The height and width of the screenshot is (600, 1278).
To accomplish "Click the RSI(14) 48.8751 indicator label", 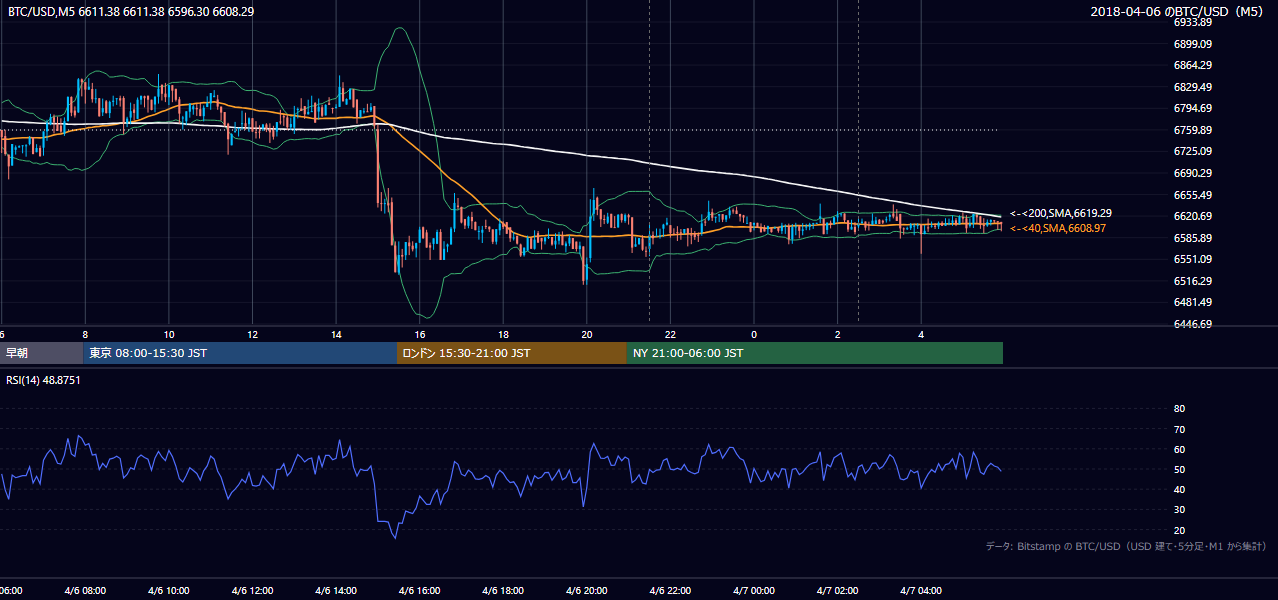I will coord(43,380).
